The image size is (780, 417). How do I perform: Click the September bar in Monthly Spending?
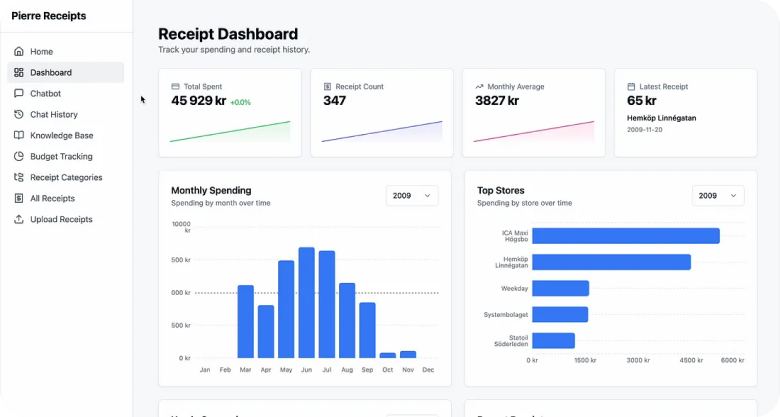coord(367,330)
